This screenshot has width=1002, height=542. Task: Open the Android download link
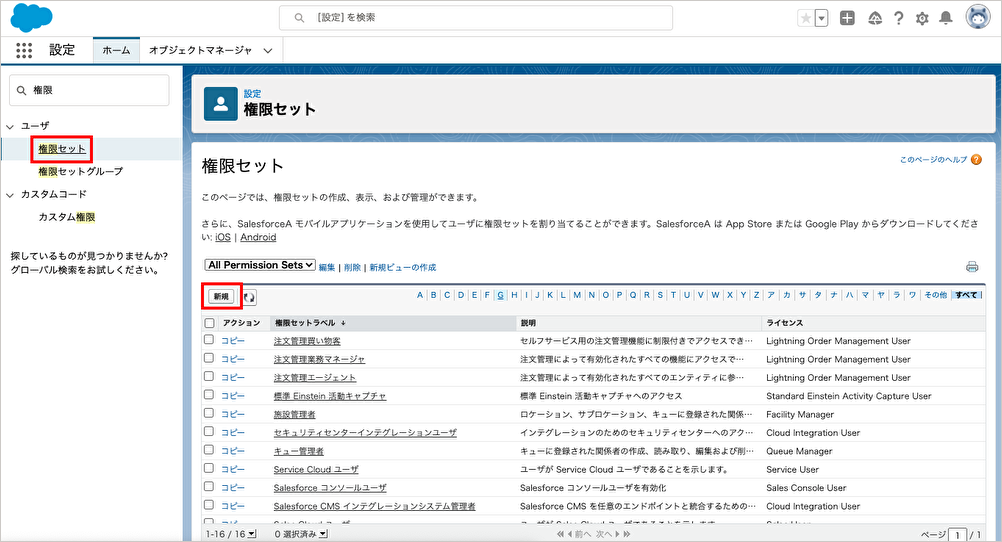coord(258,237)
